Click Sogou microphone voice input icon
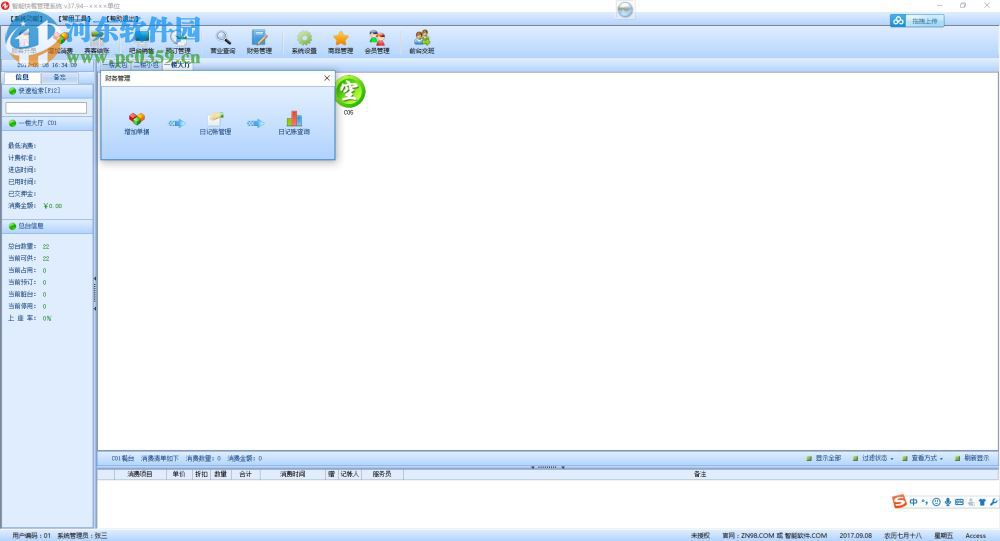This screenshot has width=1000, height=541. [x=948, y=502]
